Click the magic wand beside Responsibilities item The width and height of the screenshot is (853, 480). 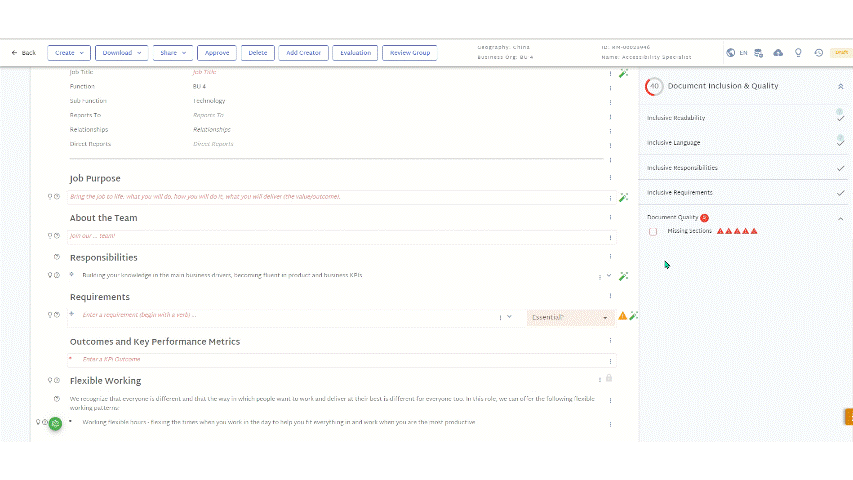(623, 276)
